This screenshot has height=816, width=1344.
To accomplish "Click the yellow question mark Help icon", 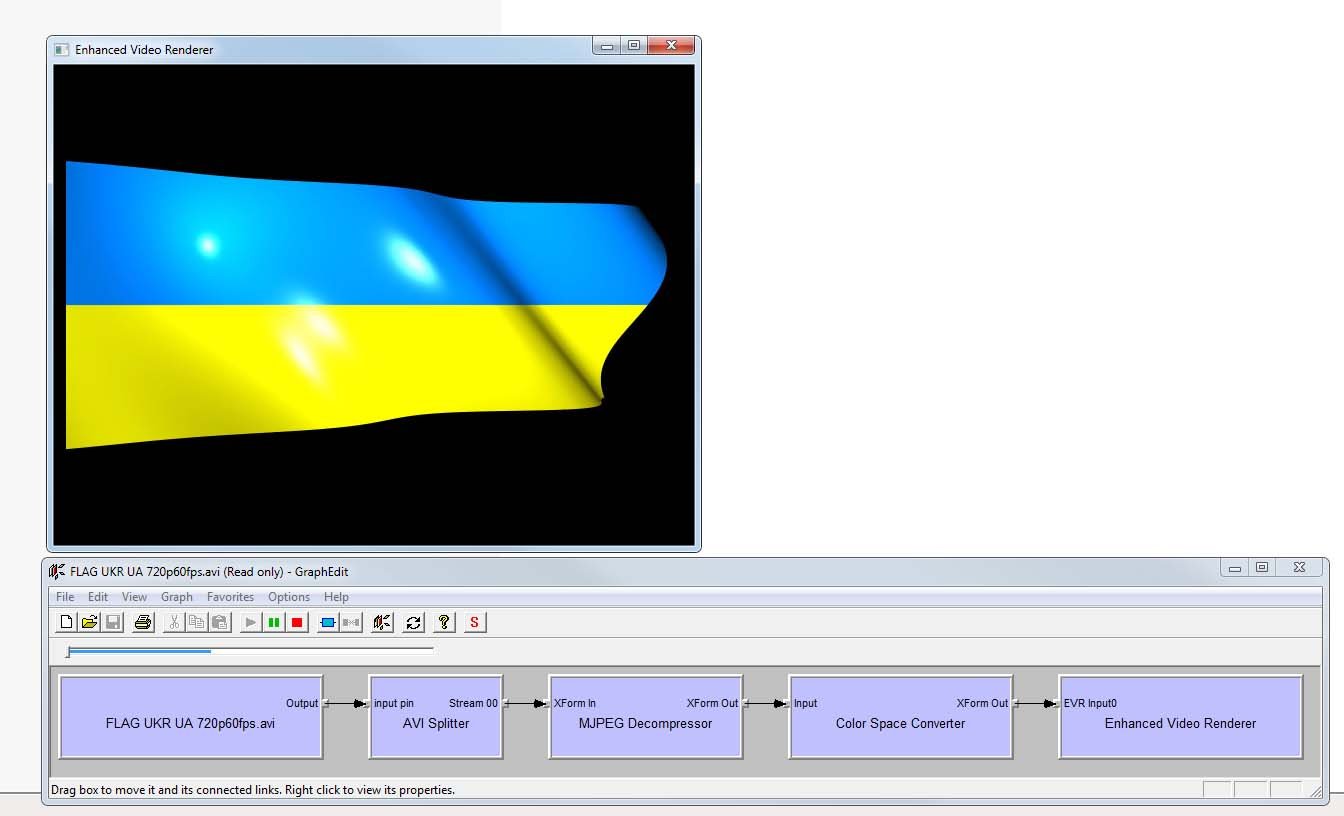I will point(445,623).
